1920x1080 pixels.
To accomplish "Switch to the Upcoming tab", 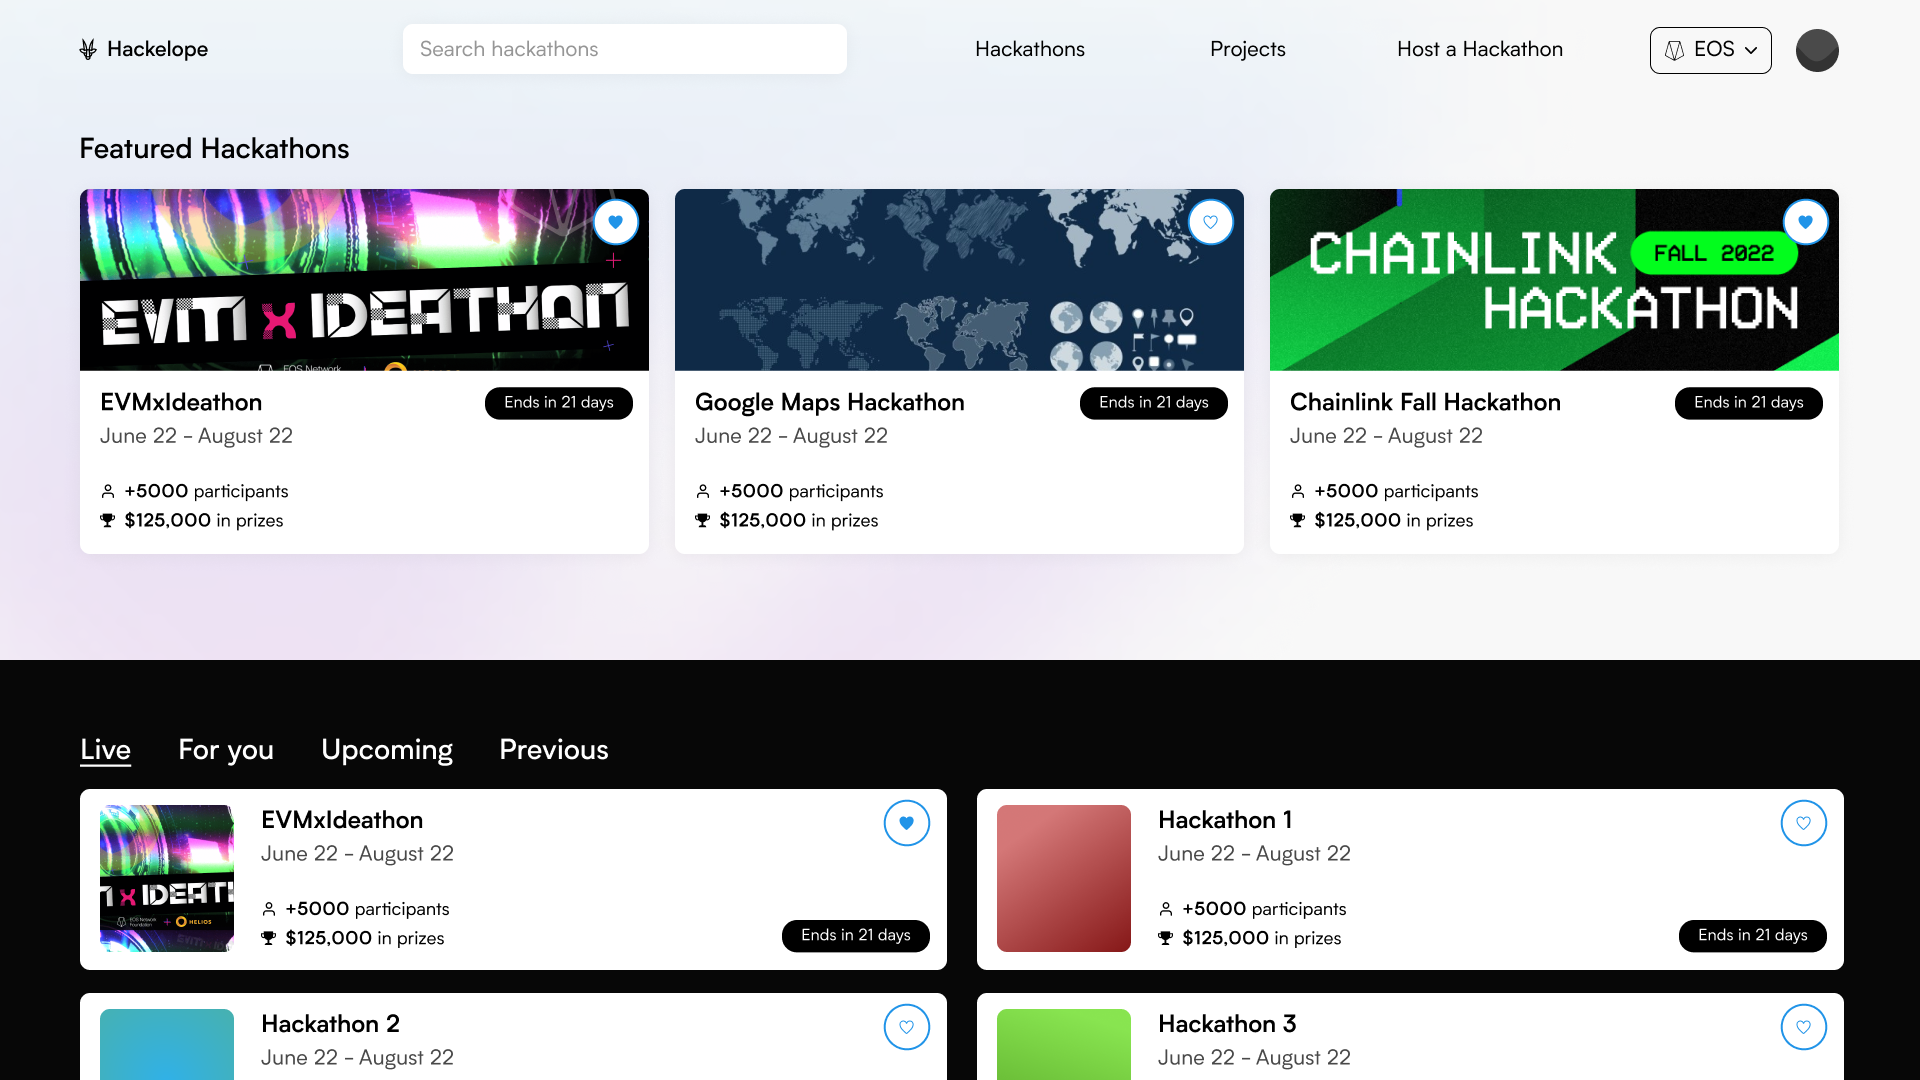I will click(x=387, y=749).
